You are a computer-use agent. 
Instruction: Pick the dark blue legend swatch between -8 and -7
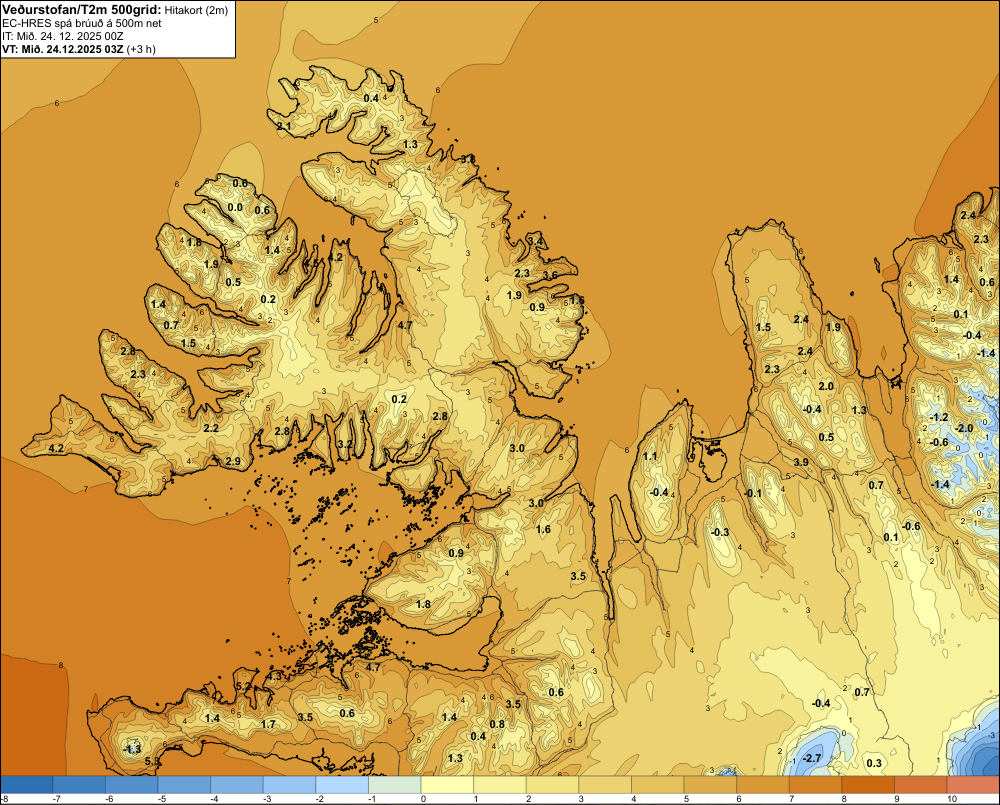coord(27,784)
